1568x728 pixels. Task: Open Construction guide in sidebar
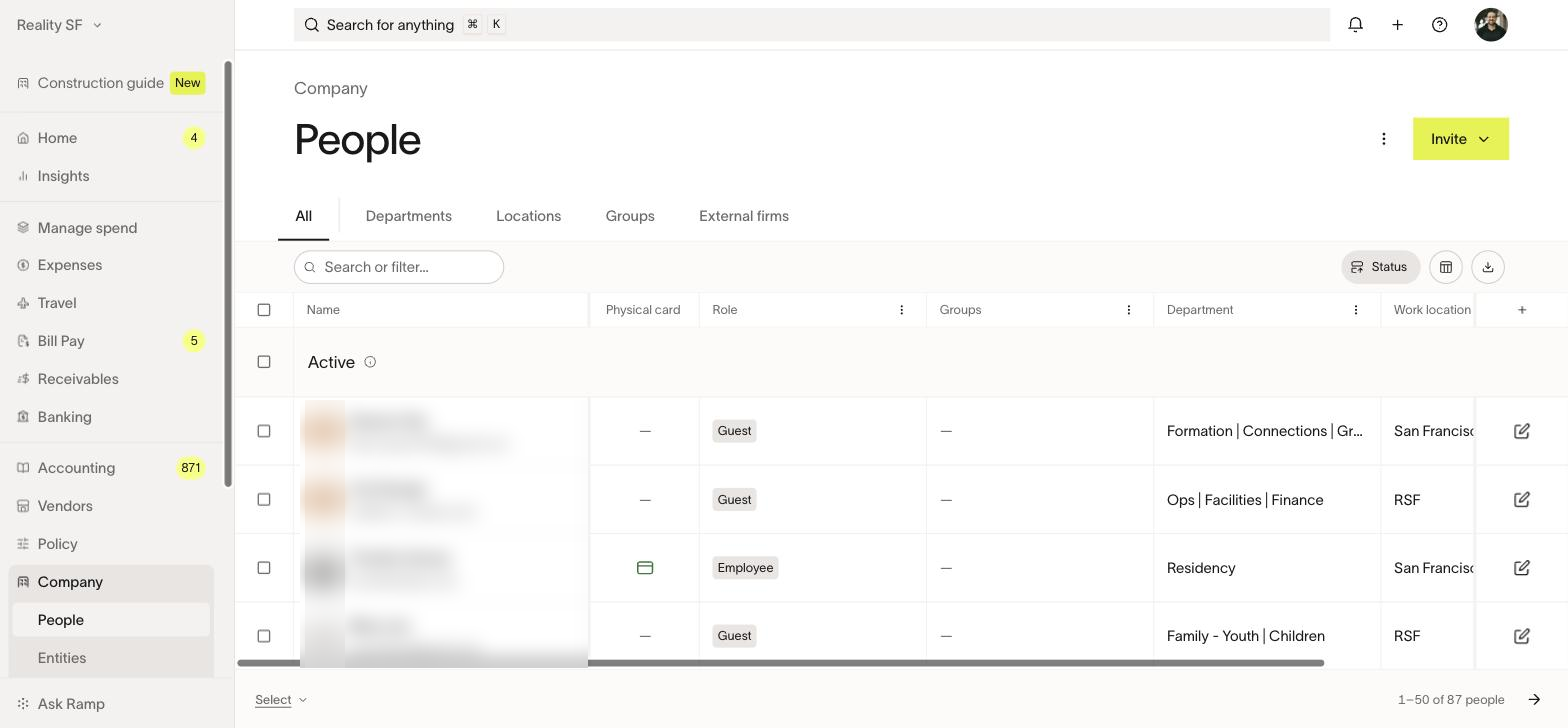(111, 83)
